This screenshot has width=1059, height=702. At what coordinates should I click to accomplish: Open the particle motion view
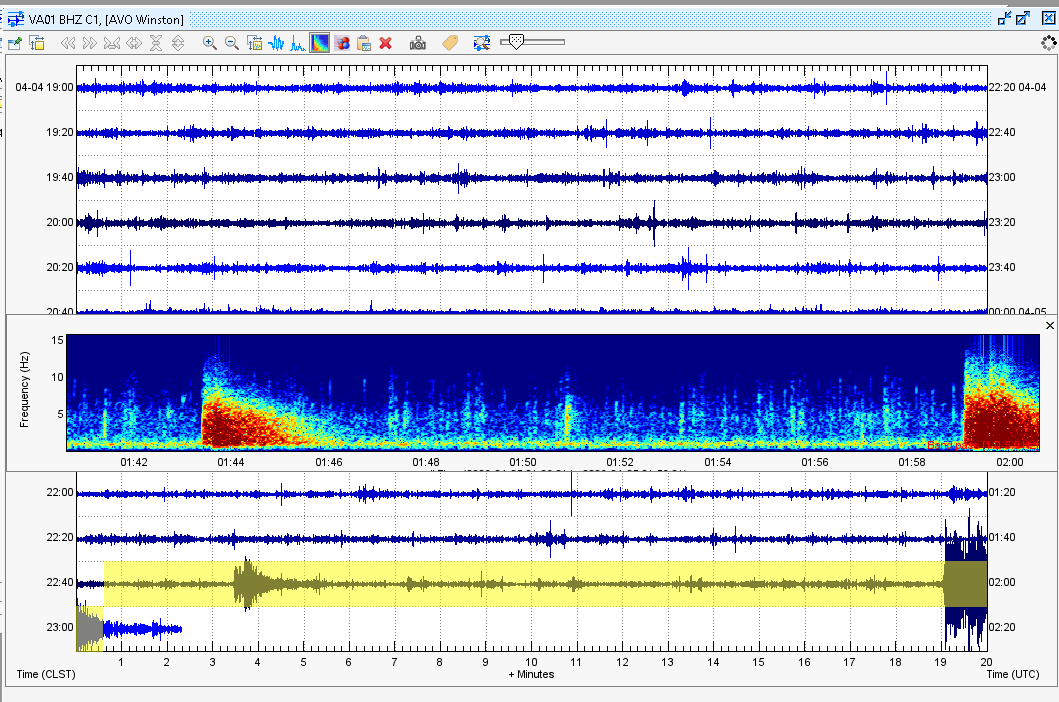coord(342,43)
